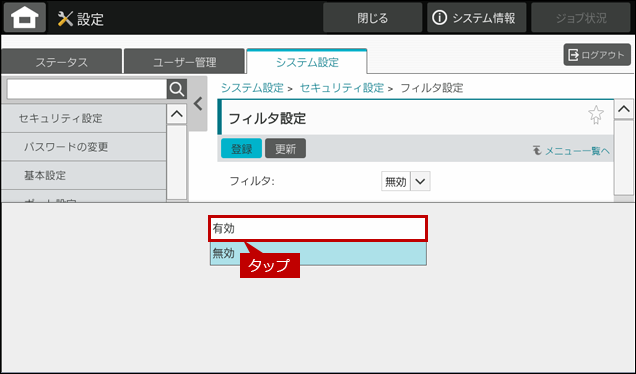Image resolution: width=636 pixels, height=374 pixels.
Task: Click the 設定 title with tools icon
Action: [81, 19]
